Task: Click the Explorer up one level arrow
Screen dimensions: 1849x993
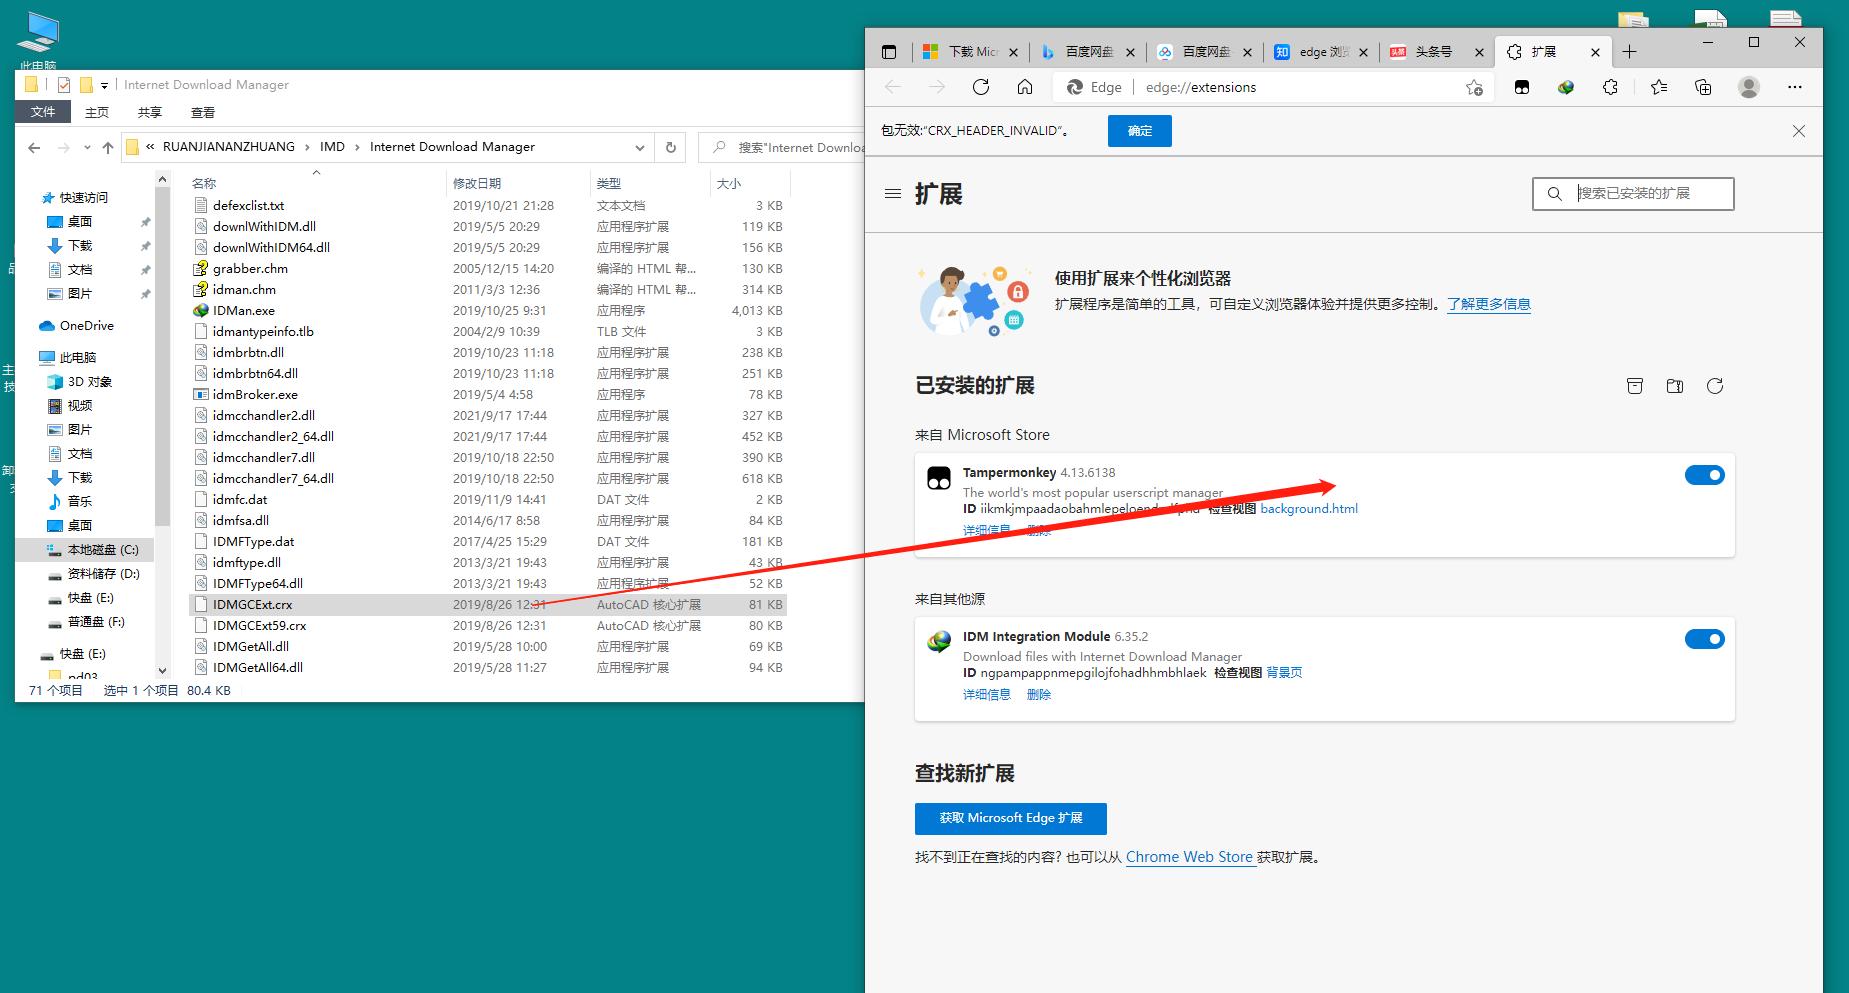Action: pyautogui.click(x=108, y=147)
